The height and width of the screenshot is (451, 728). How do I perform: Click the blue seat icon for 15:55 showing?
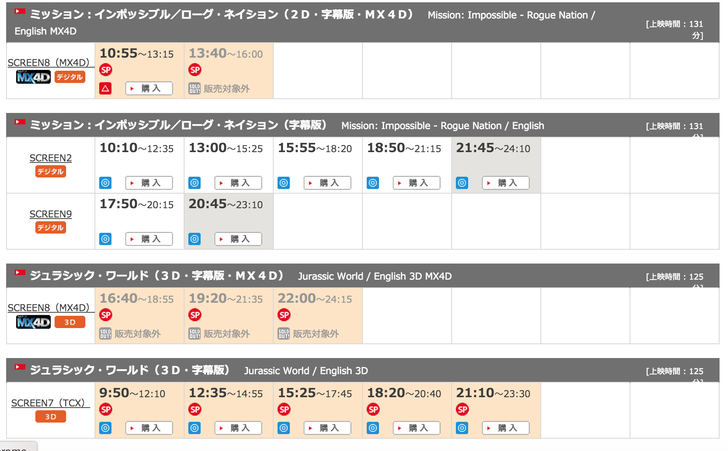[x=284, y=183]
